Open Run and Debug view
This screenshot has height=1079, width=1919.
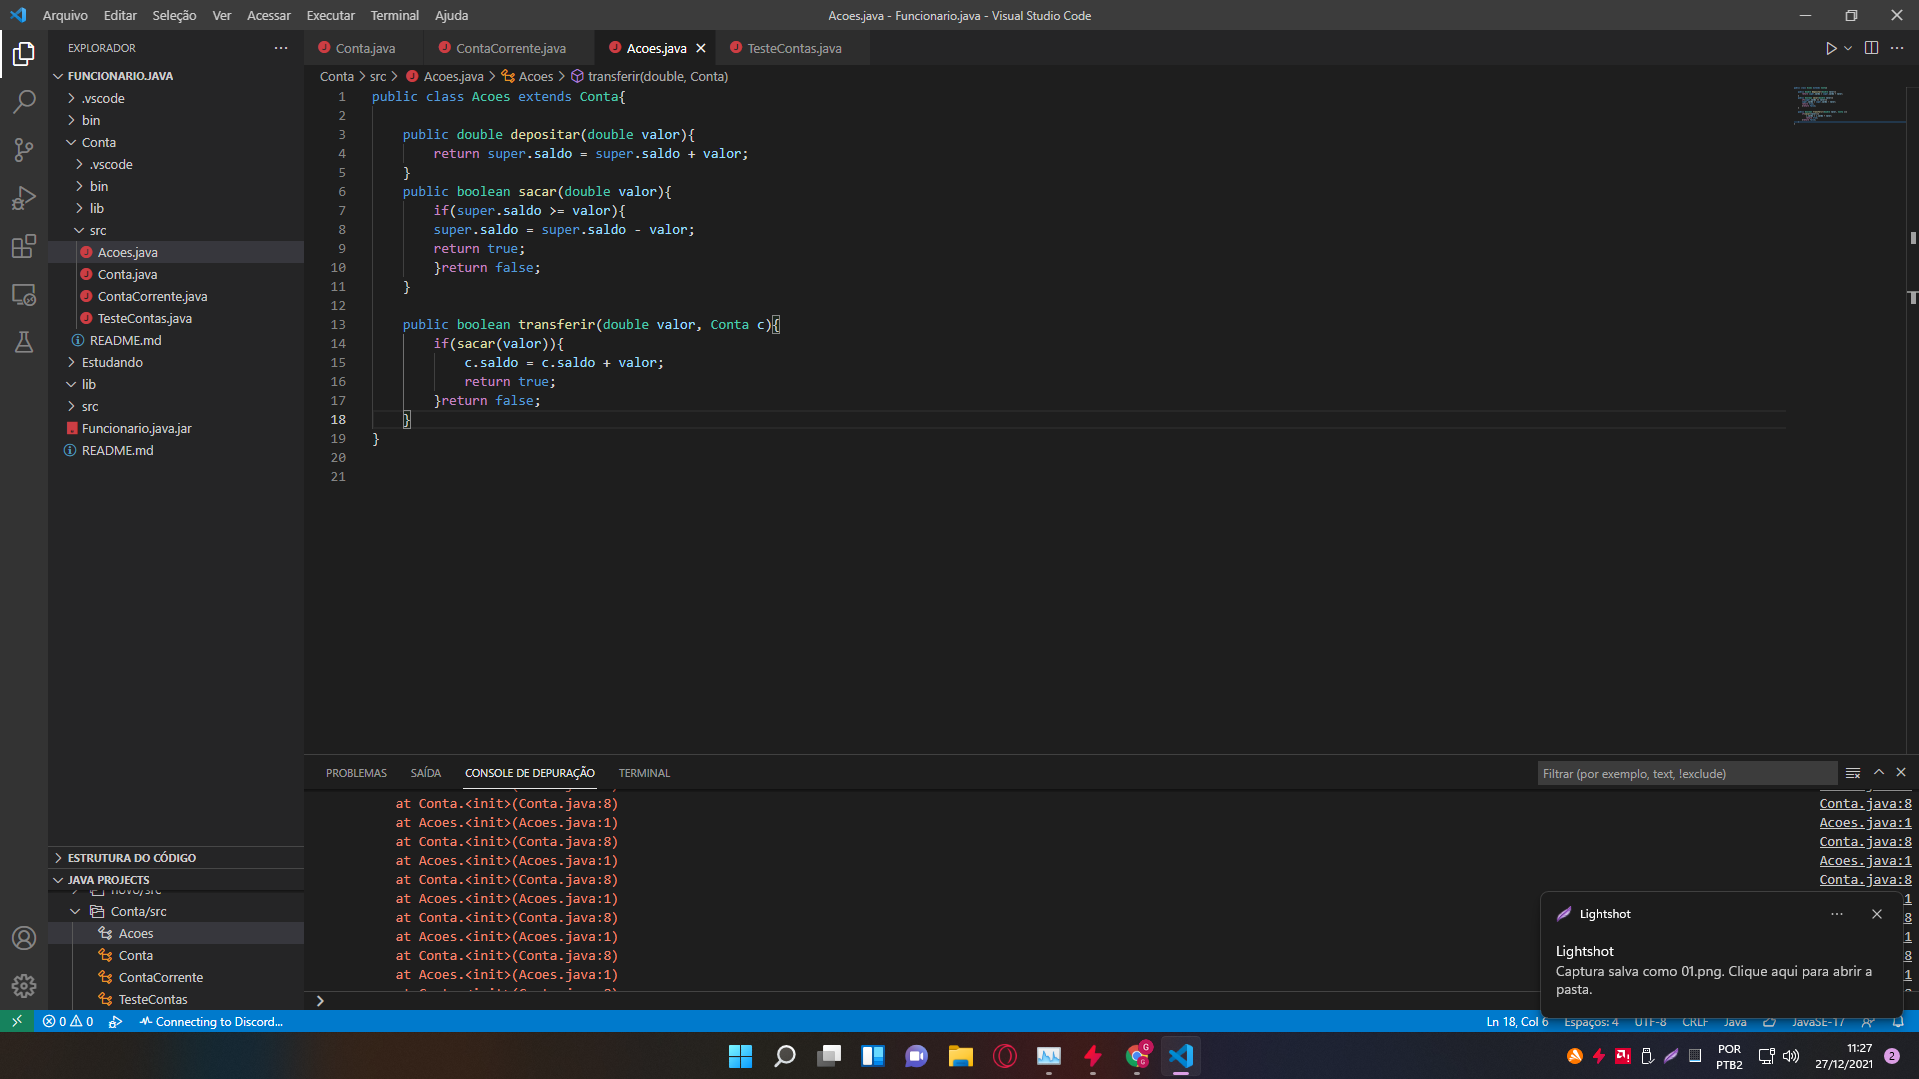(x=24, y=198)
